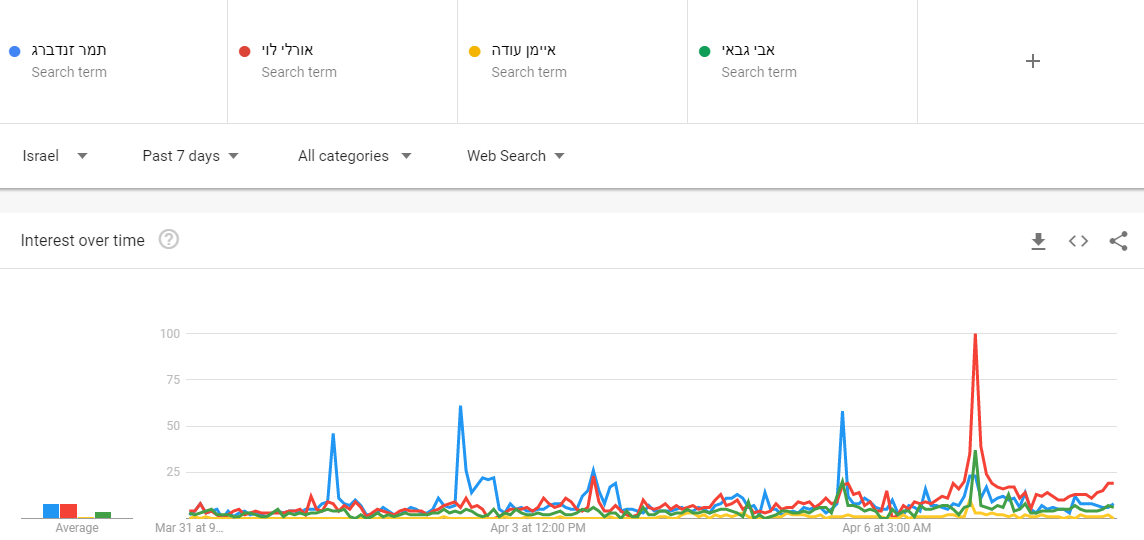Screen dimensions: 1144x540
Task: Click the blue average bar
Action: pyautogui.click(x=51, y=511)
